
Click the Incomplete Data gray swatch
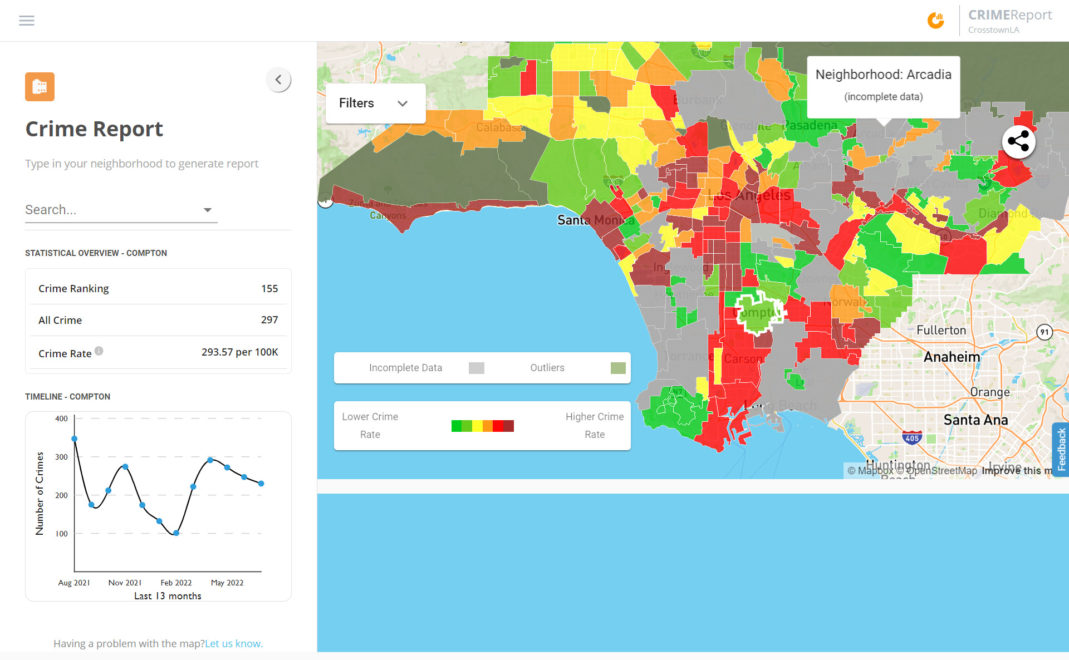476,368
